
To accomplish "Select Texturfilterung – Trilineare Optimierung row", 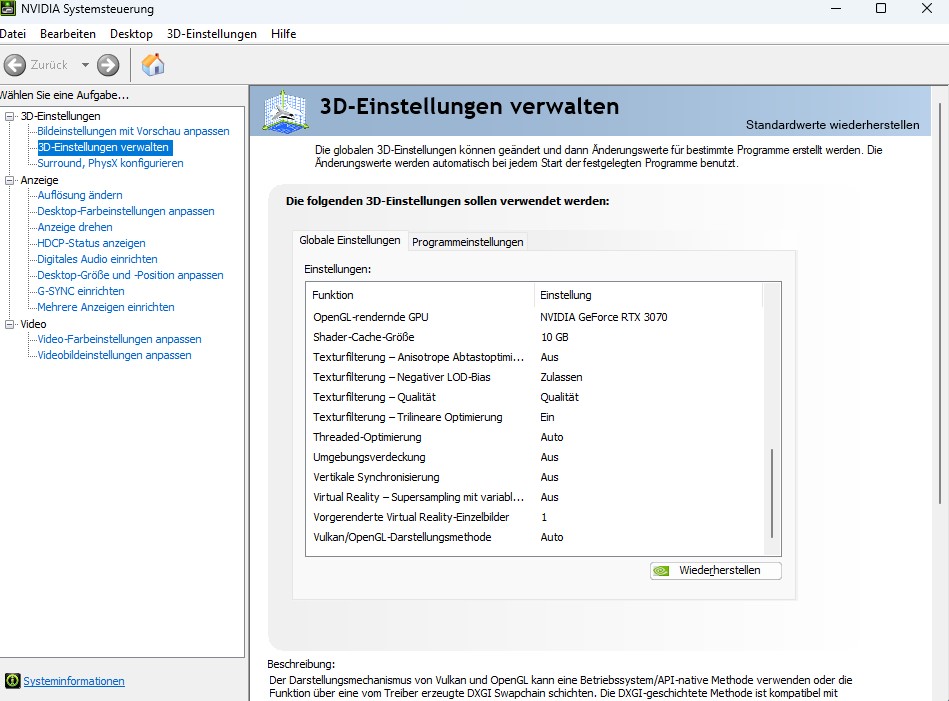I will coord(535,416).
